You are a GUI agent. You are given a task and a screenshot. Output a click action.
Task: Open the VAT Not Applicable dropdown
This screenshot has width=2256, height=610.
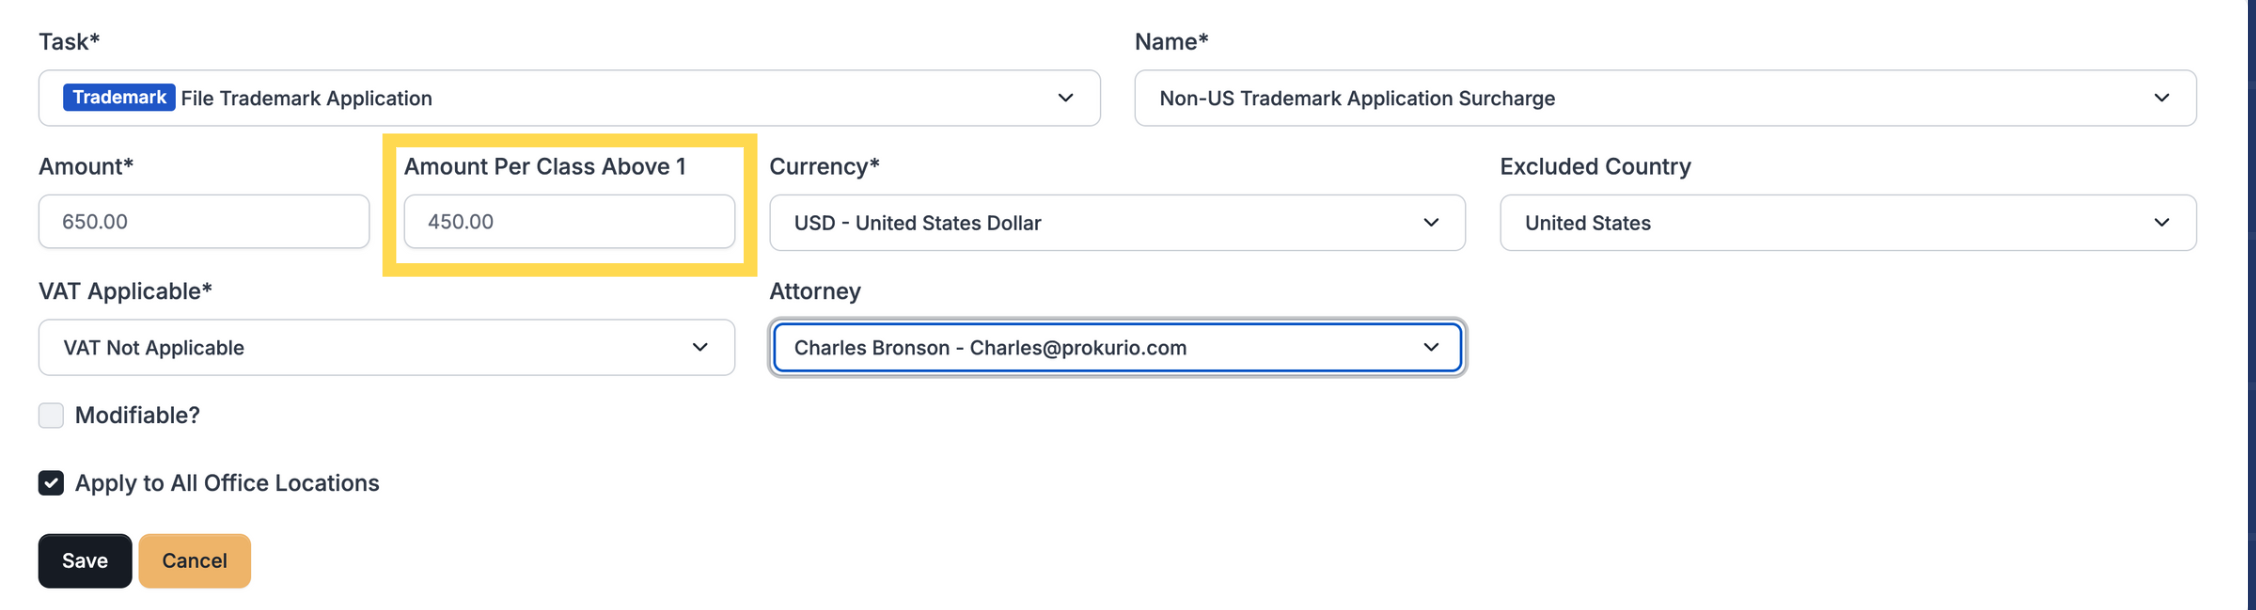pyautogui.click(x=387, y=347)
